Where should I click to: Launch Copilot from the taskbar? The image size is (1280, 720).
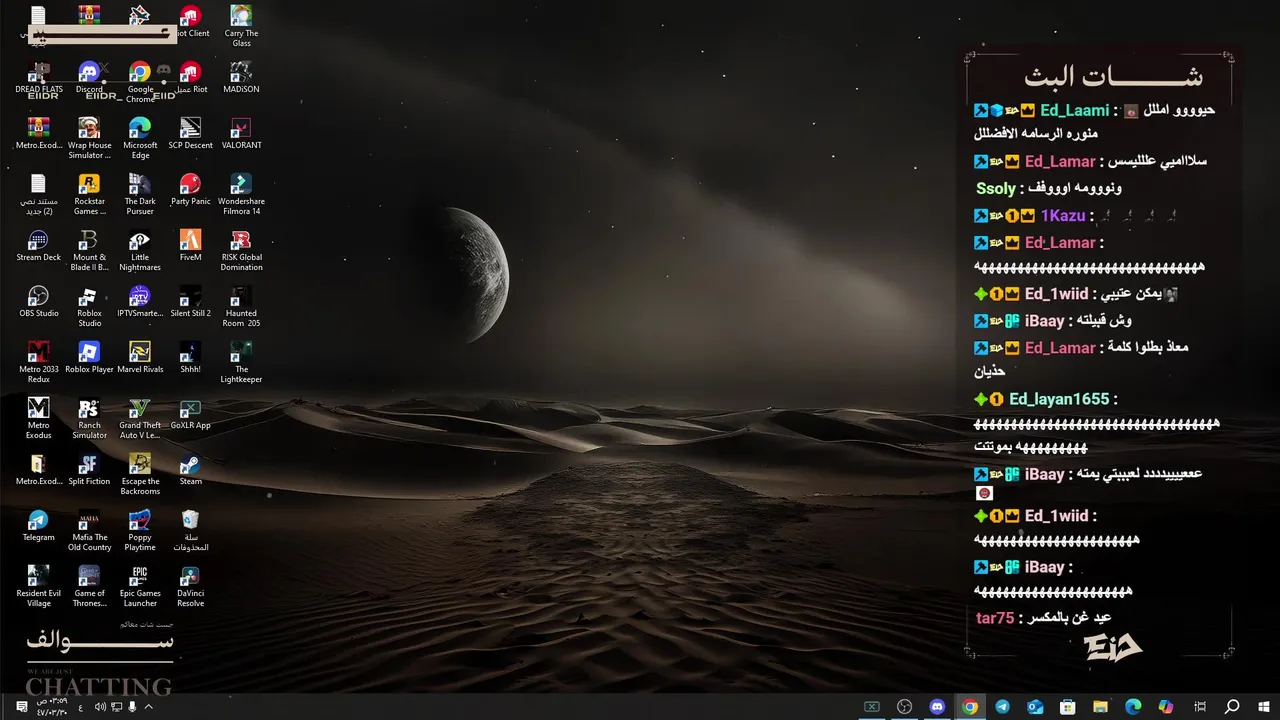pos(1166,707)
